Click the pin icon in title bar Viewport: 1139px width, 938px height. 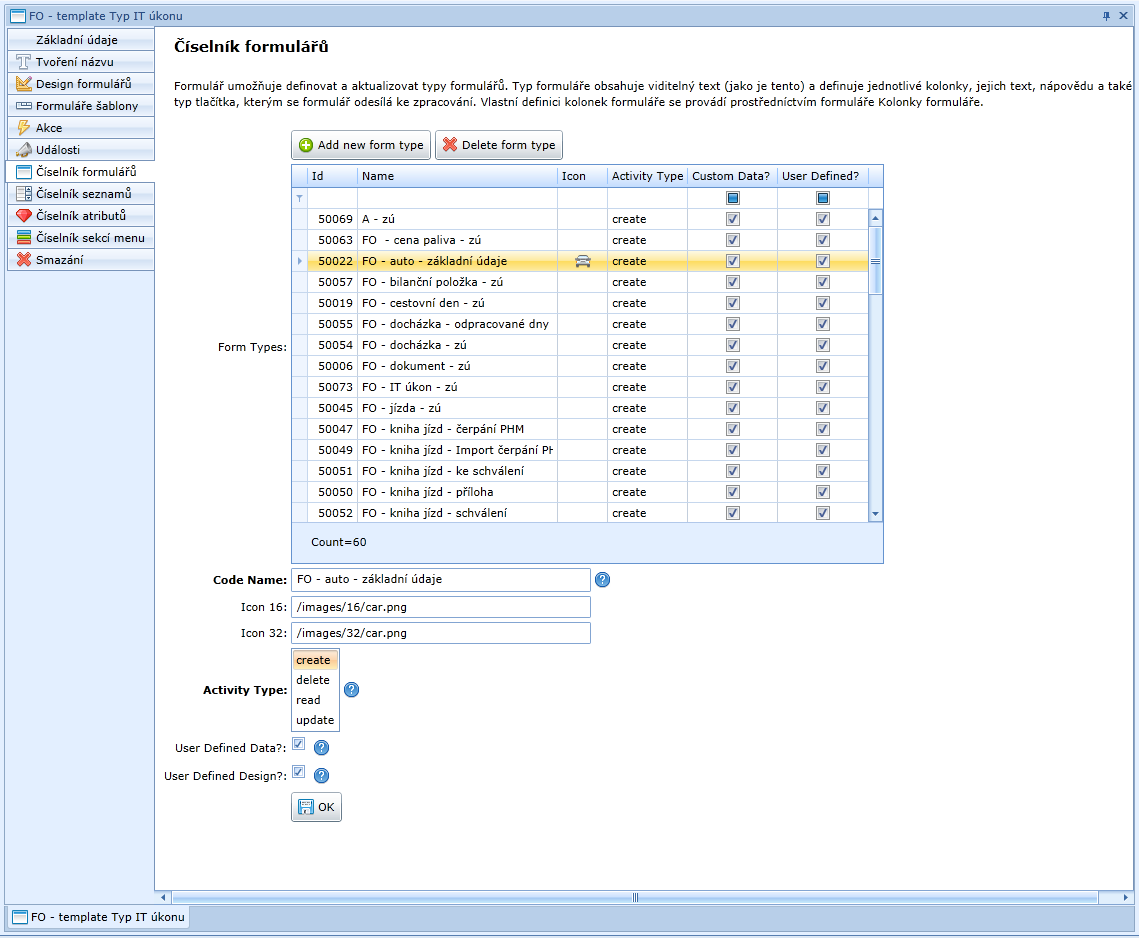coord(1106,16)
